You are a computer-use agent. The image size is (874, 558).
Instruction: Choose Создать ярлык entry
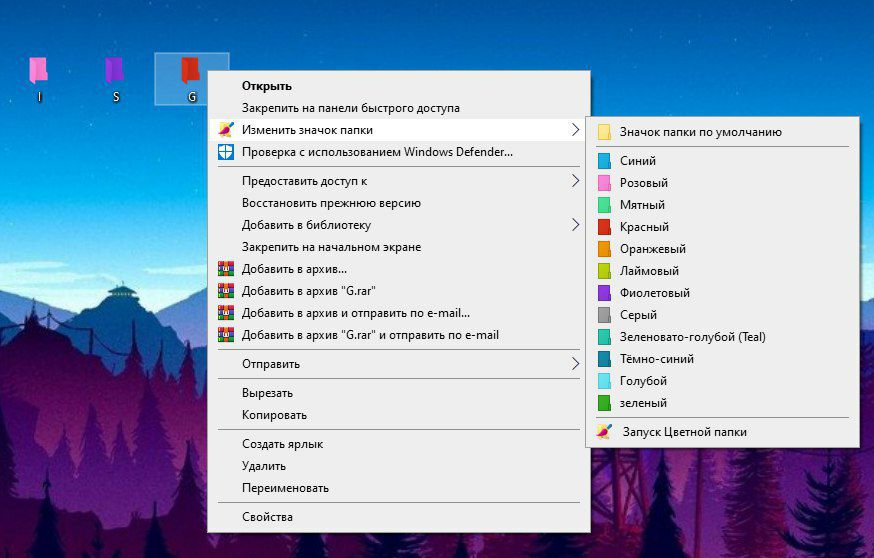[399, 444]
